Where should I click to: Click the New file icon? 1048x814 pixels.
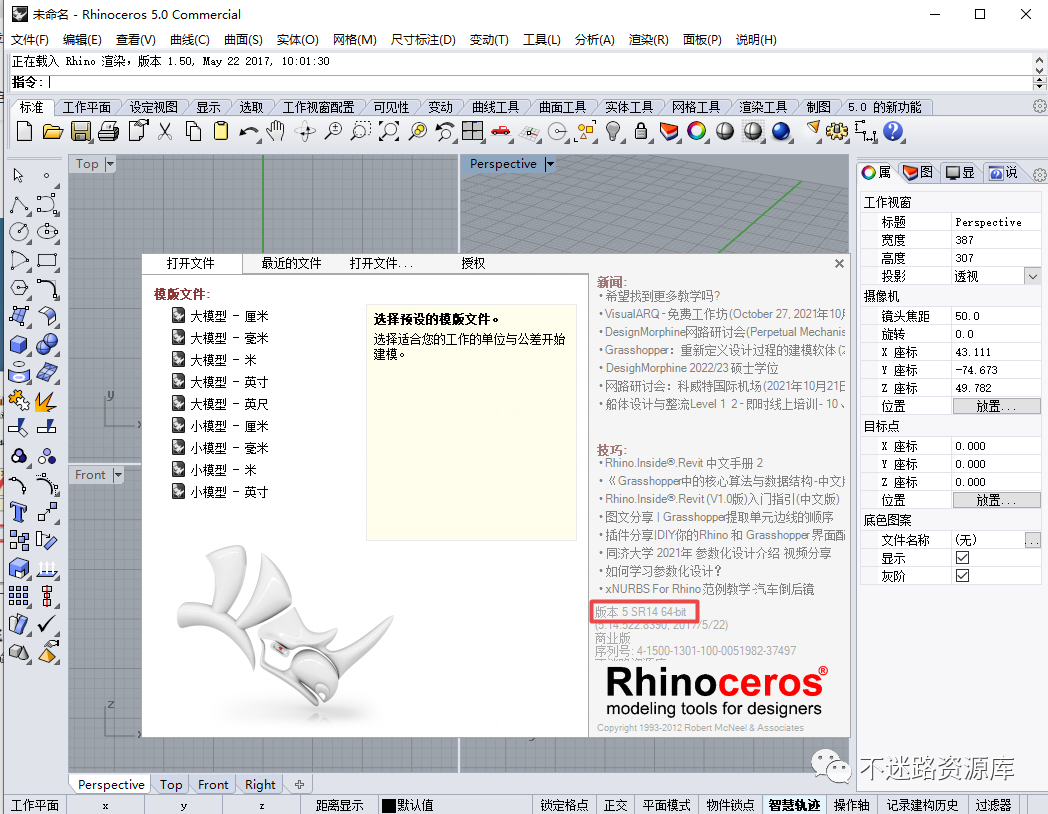click(x=24, y=131)
